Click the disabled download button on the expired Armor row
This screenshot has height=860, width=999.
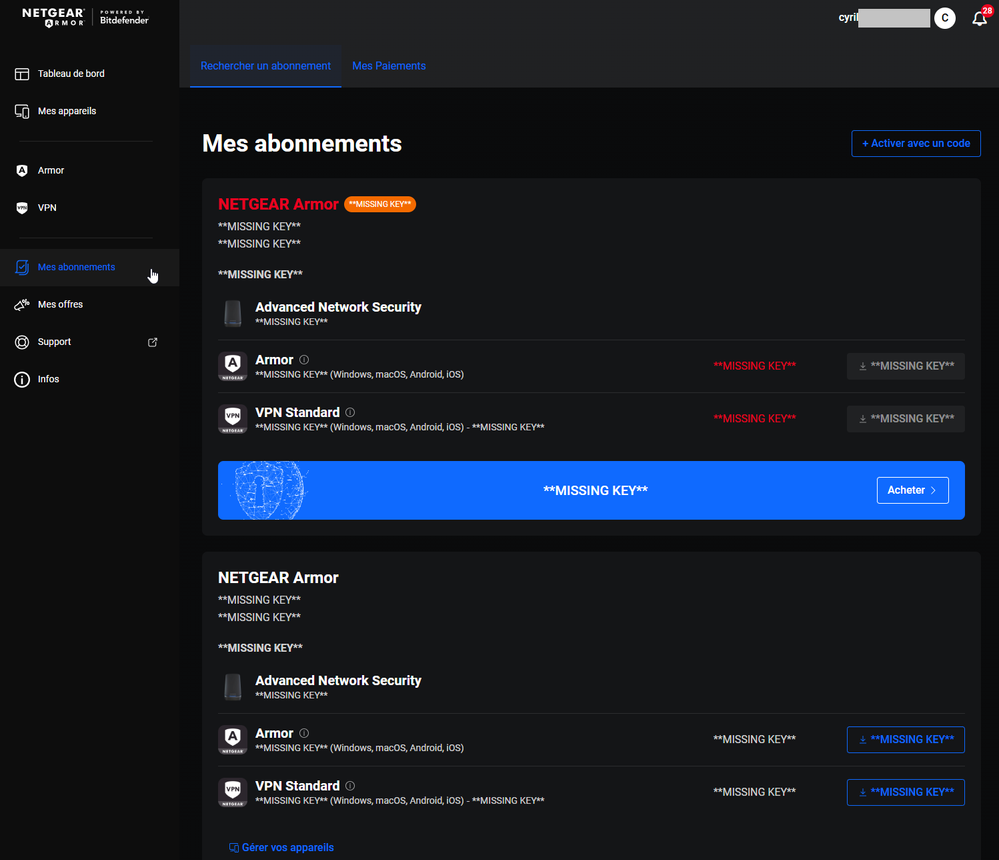[x=905, y=366]
